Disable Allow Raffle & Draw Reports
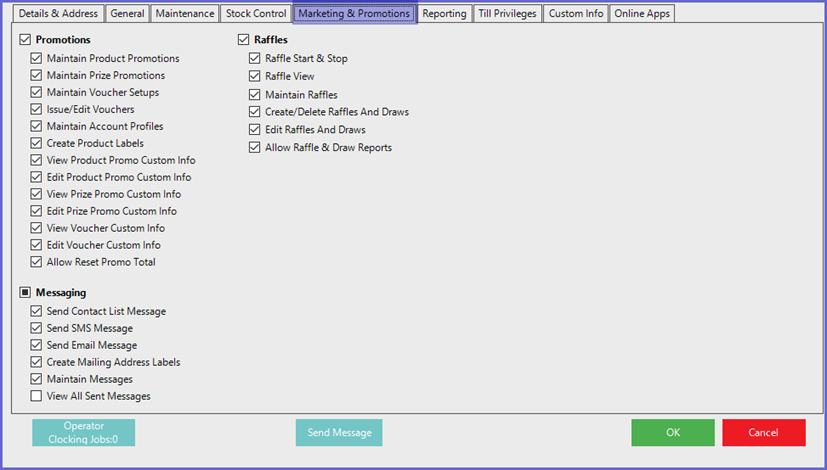827x470 pixels. tap(255, 148)
